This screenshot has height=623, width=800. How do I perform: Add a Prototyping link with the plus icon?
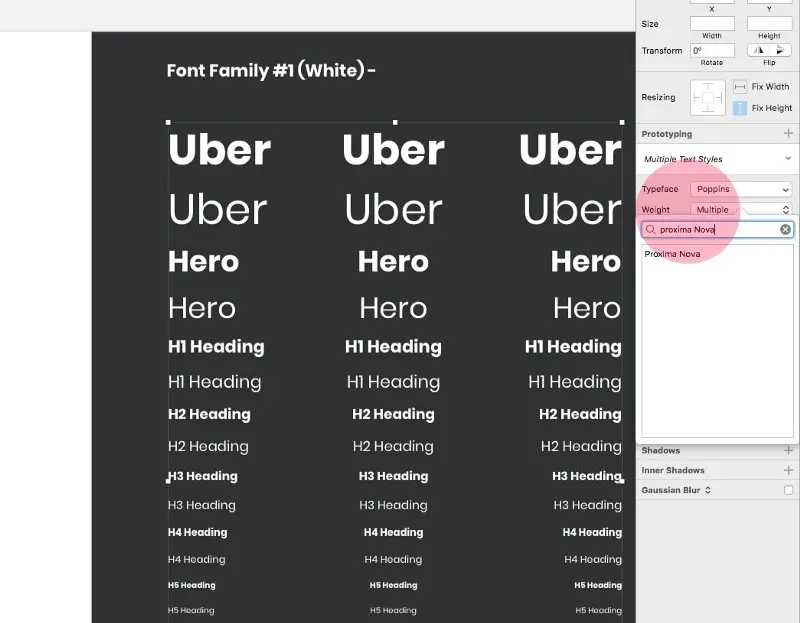click(788, 134)
